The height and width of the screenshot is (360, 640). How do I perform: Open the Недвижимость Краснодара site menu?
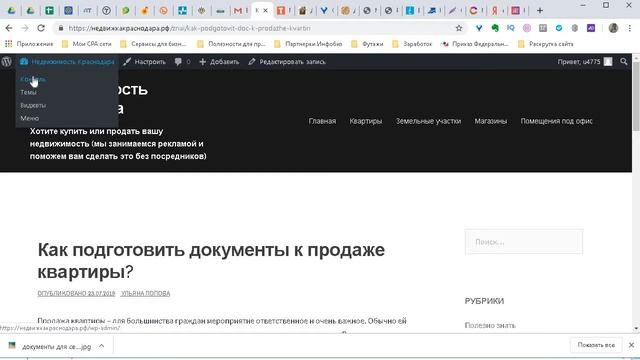point(67,62)
